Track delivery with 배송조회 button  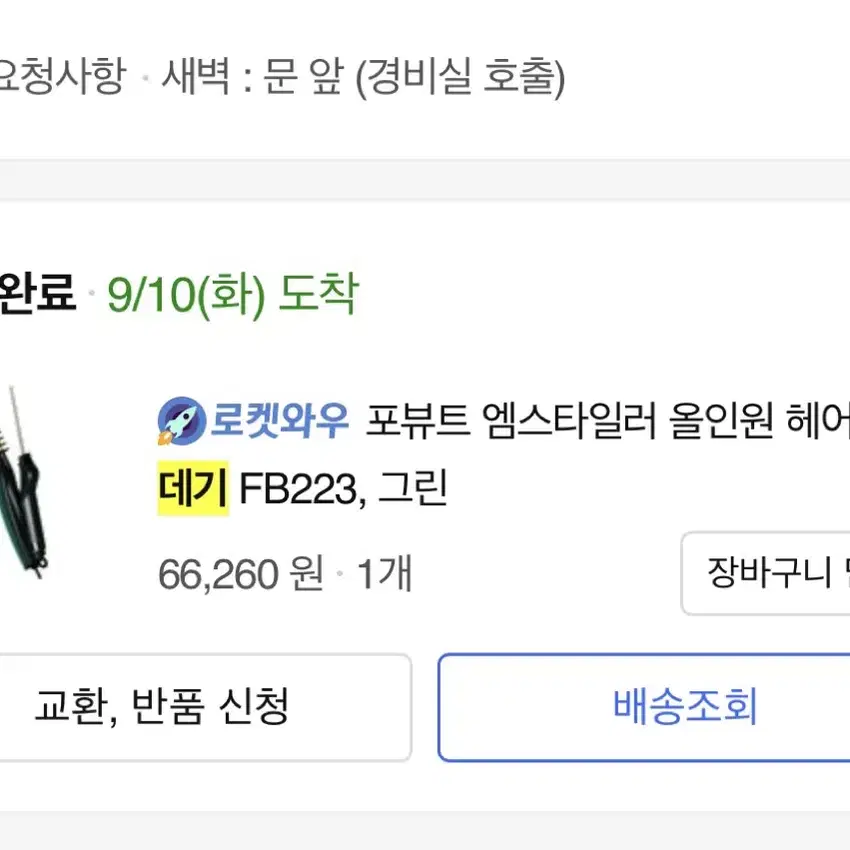pos(644,707)
